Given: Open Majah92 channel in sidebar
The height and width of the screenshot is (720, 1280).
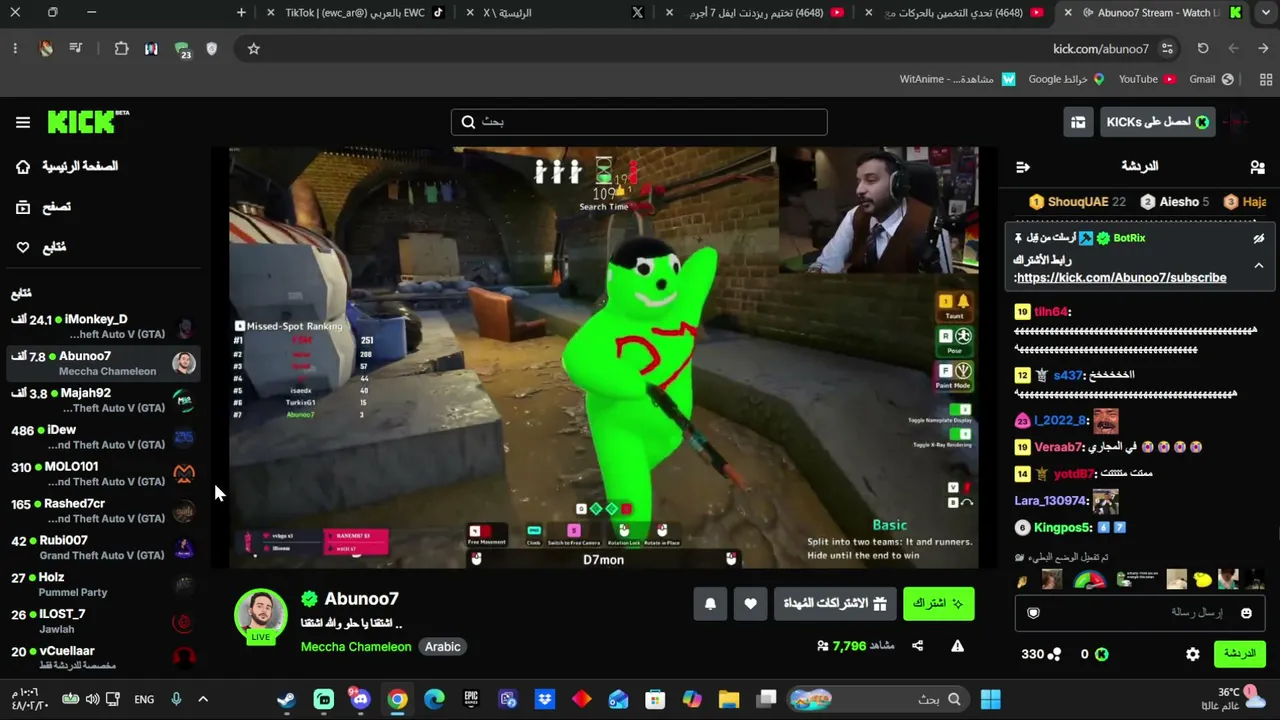Looking at the screenshot, I should [102, 400].
